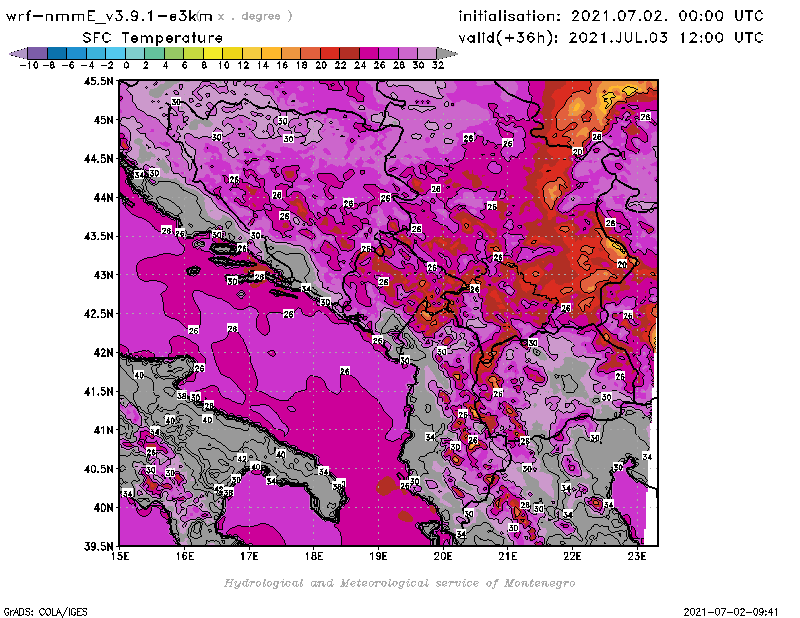This screenshot has height=618, width=800.
Task: Click the 'initialisation: 2021.07.02. 00:00 UTC' text
Action: (x=611, y=16)
